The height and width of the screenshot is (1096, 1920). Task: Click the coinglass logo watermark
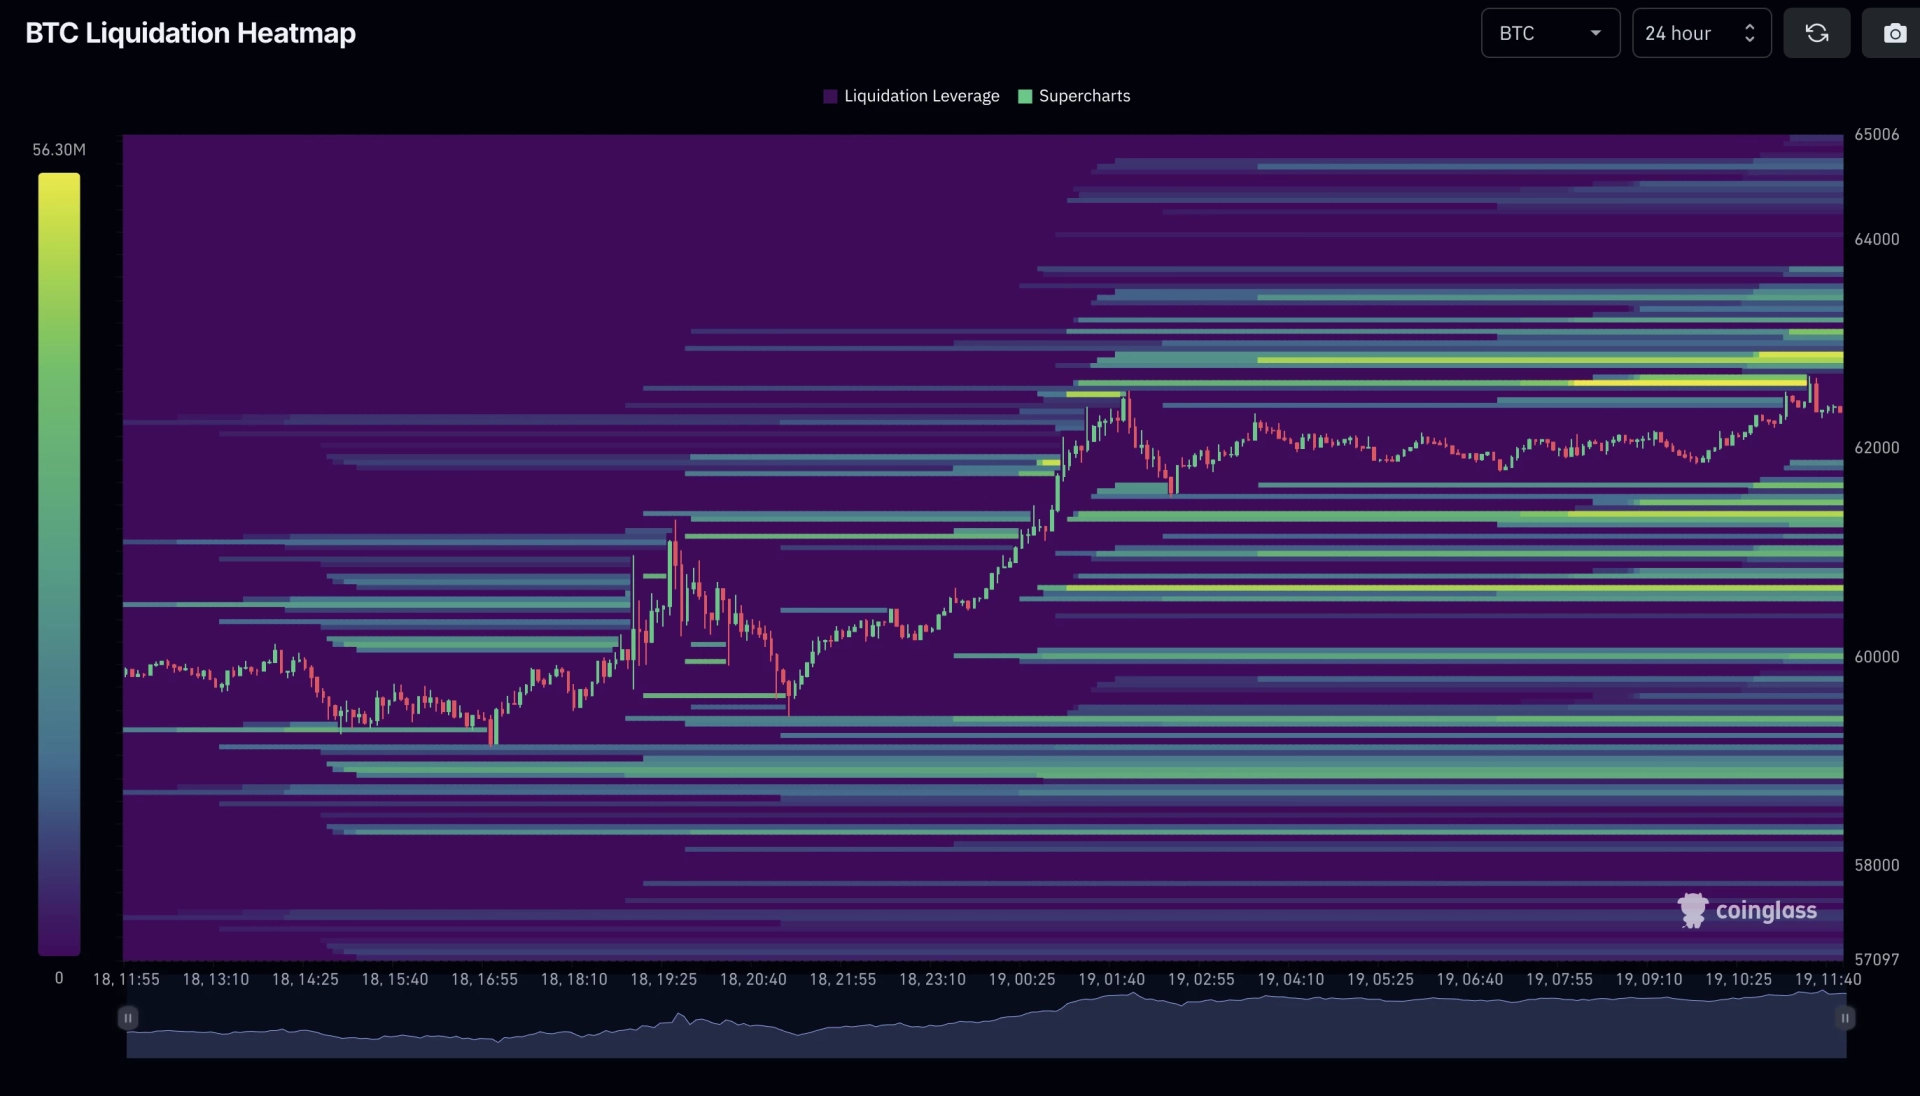coord(1747,910)
